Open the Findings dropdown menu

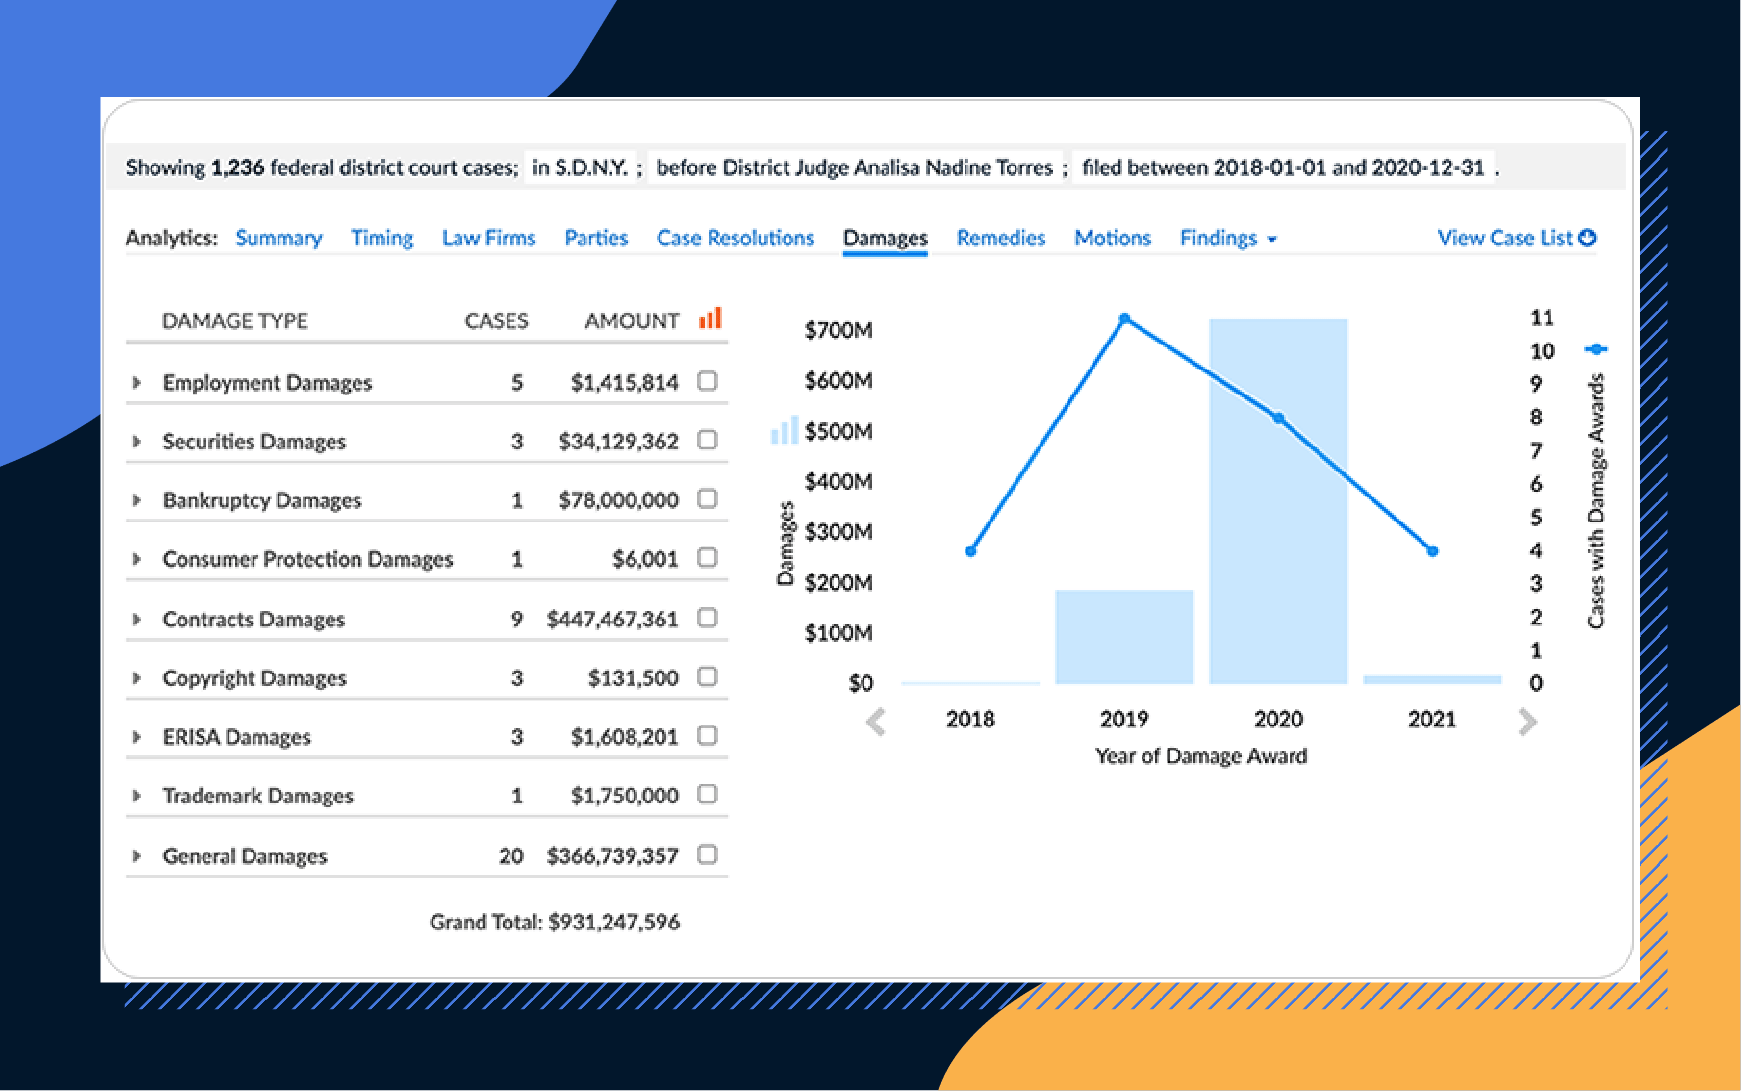coord(1228,238)
